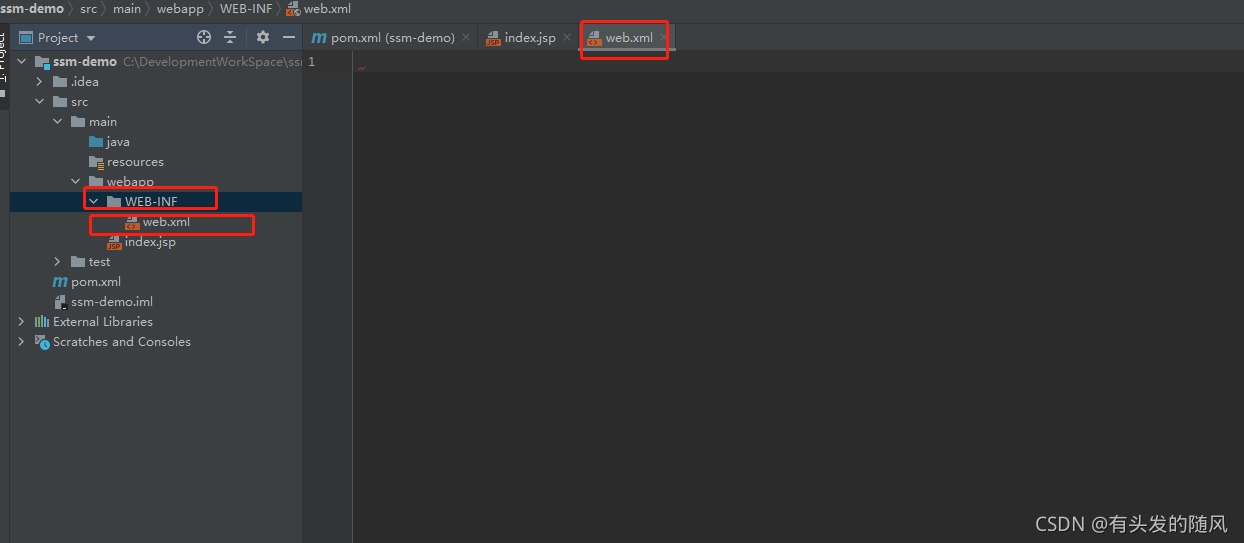Click the collapse all icon in Project panel
Image resolution: width=1244 pixels, height=543 pixels.
pyautogui.click(x=230, y=37)
